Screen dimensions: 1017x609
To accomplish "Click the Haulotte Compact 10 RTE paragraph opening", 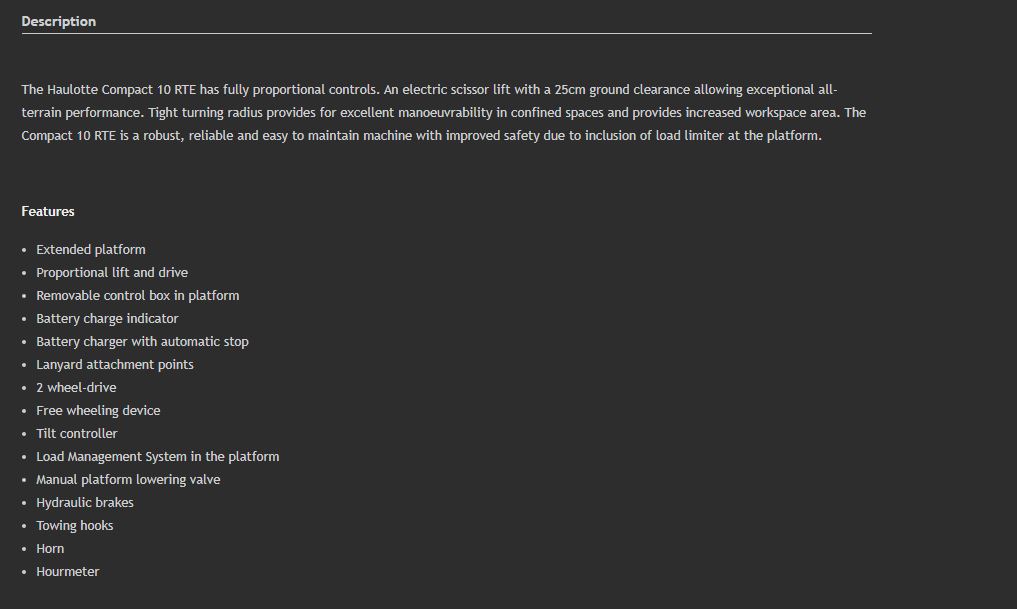I will point(108,90).
